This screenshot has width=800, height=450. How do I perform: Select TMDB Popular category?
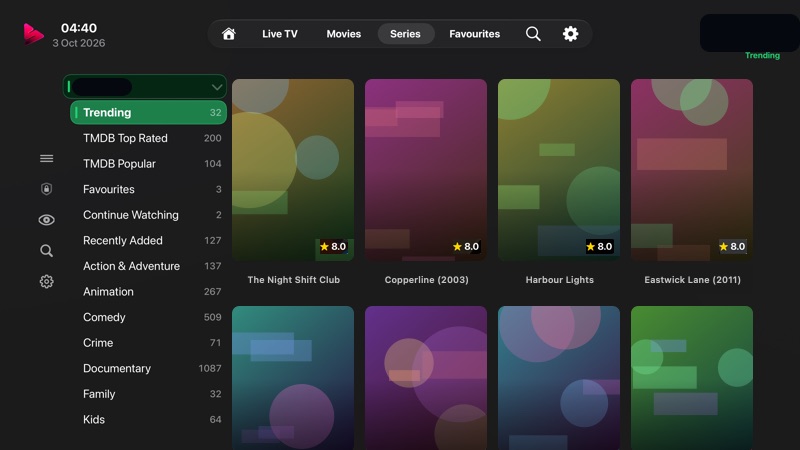pyautogui.click(x=148, y=163)
